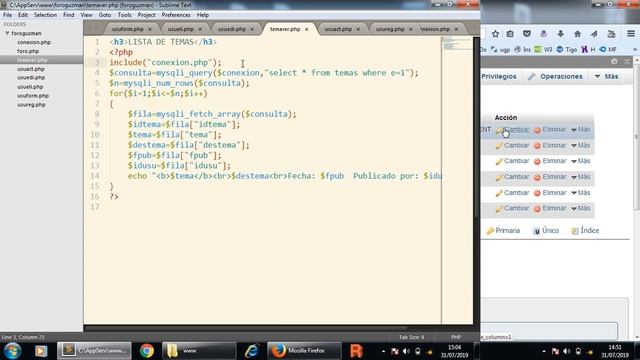Open conexion.php from the sidebar
Screen dimensions: 640x360
[x=34, y=42]
